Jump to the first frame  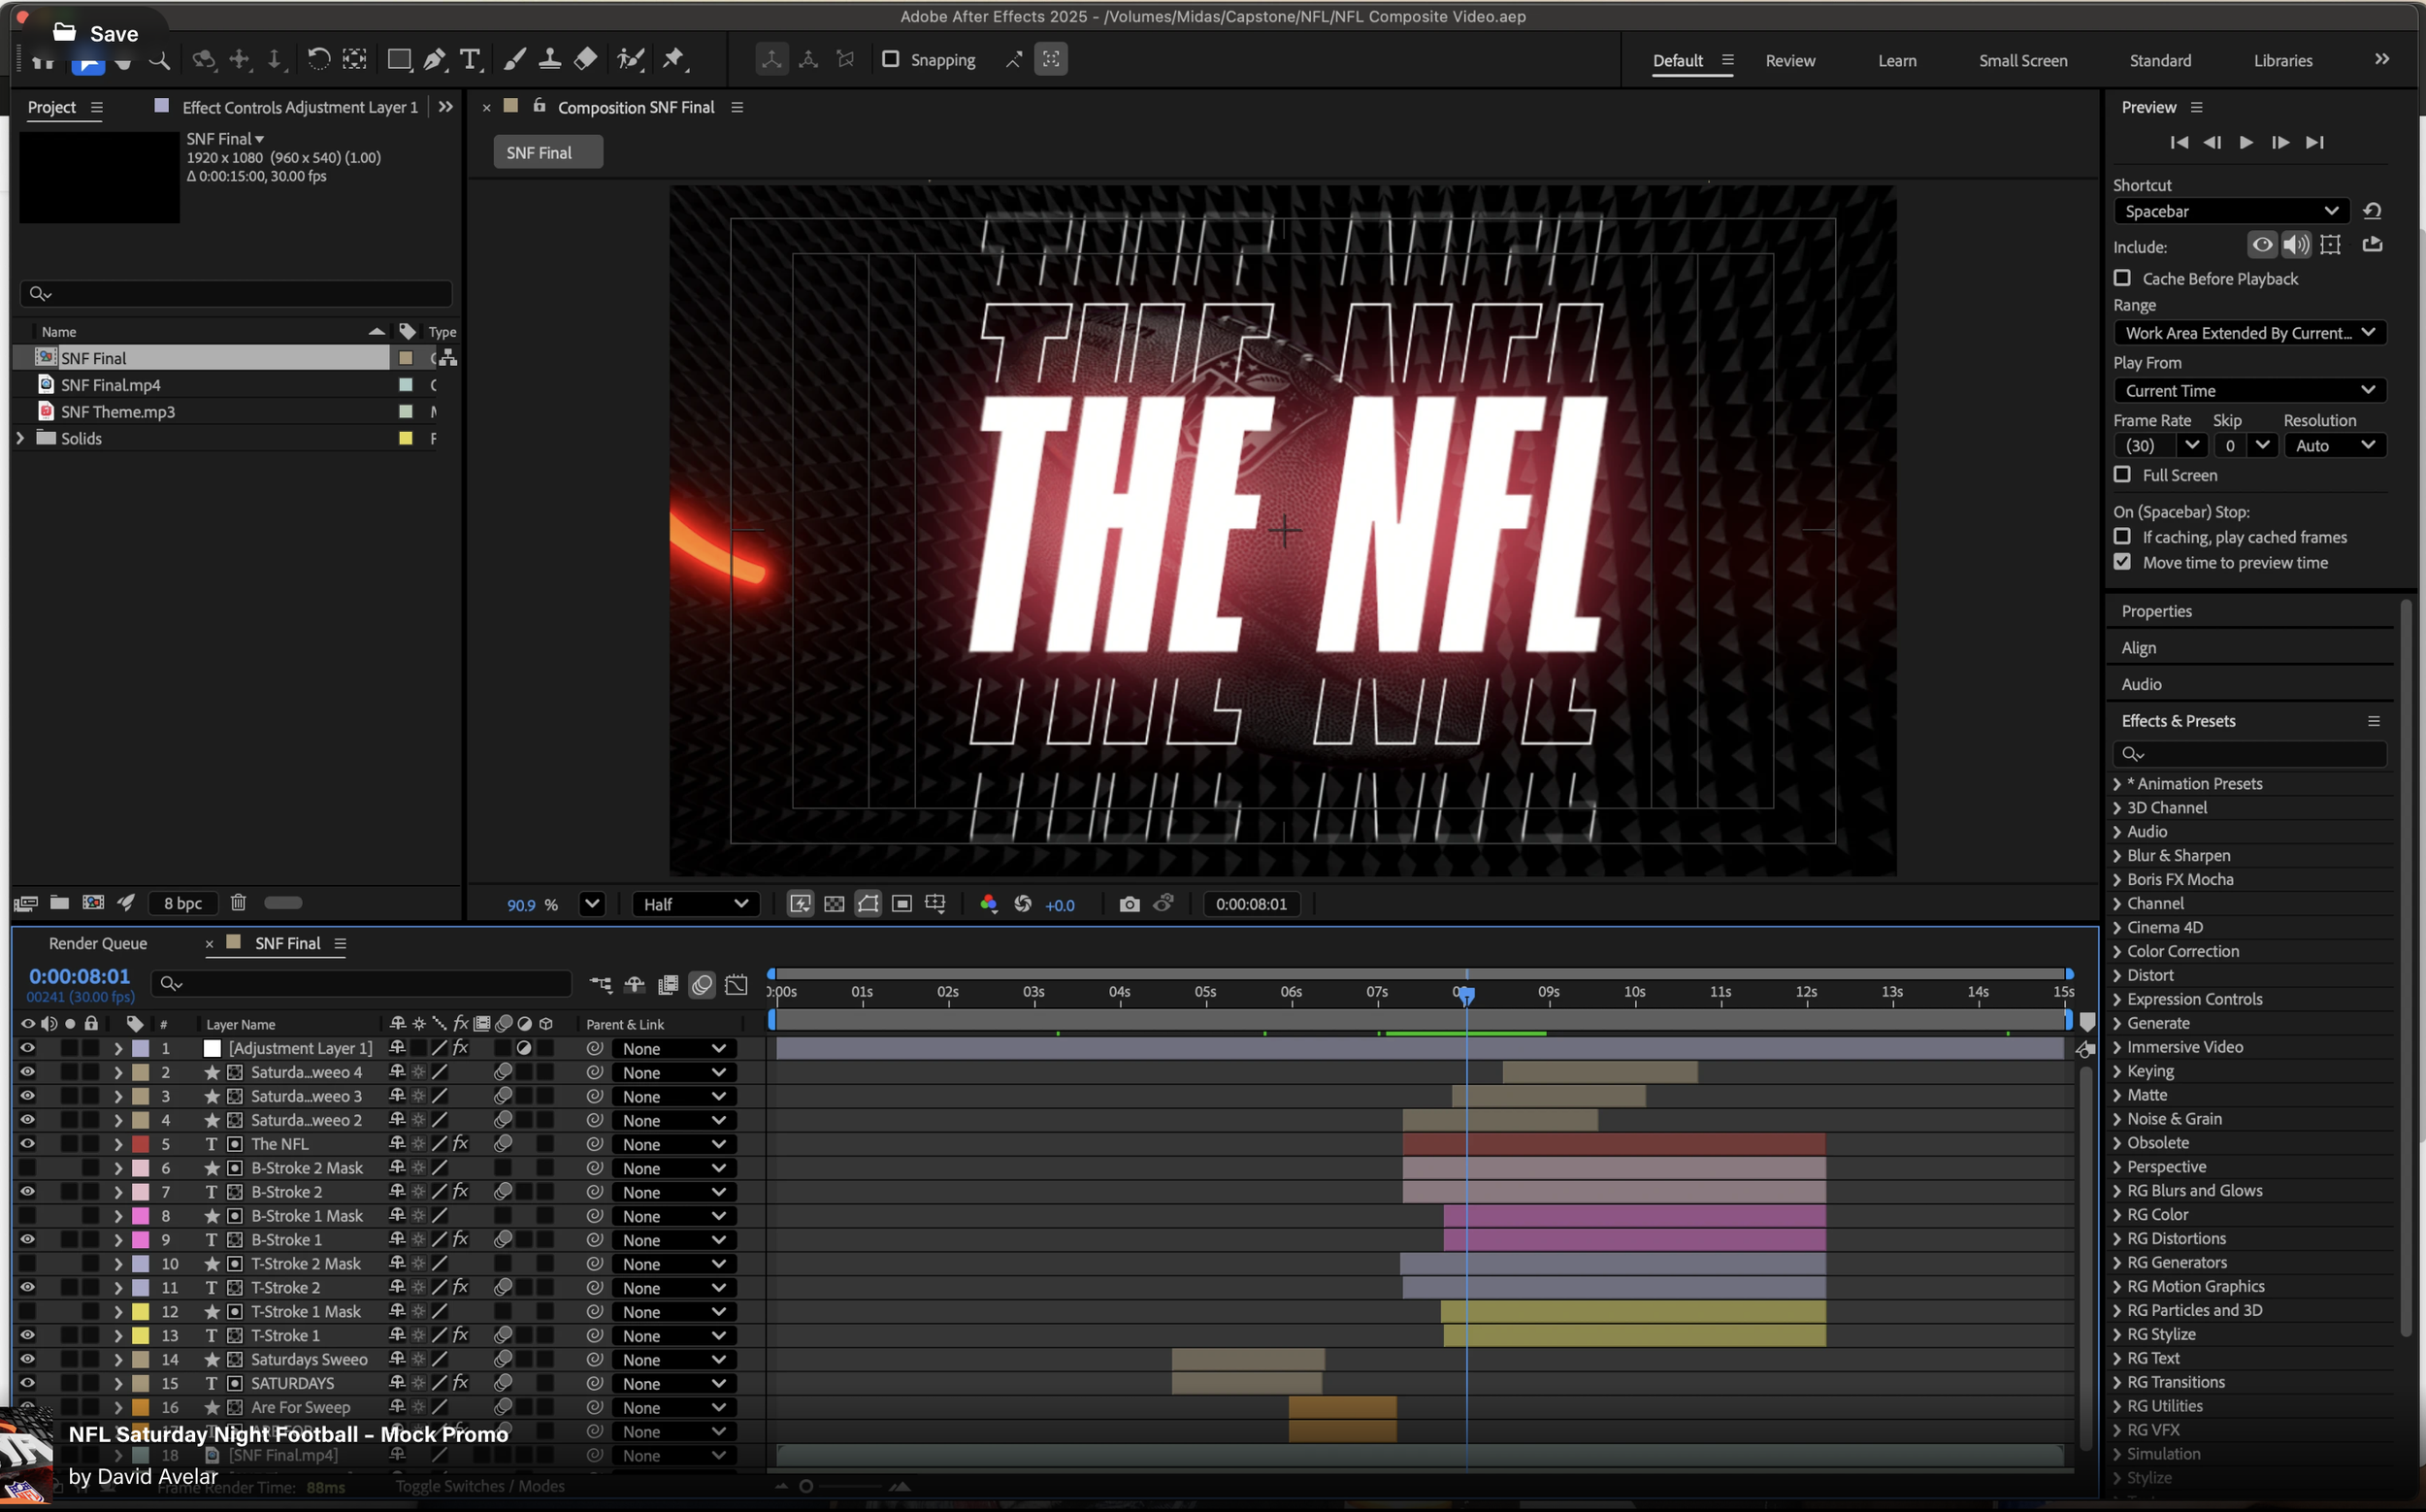point(2179,142)
